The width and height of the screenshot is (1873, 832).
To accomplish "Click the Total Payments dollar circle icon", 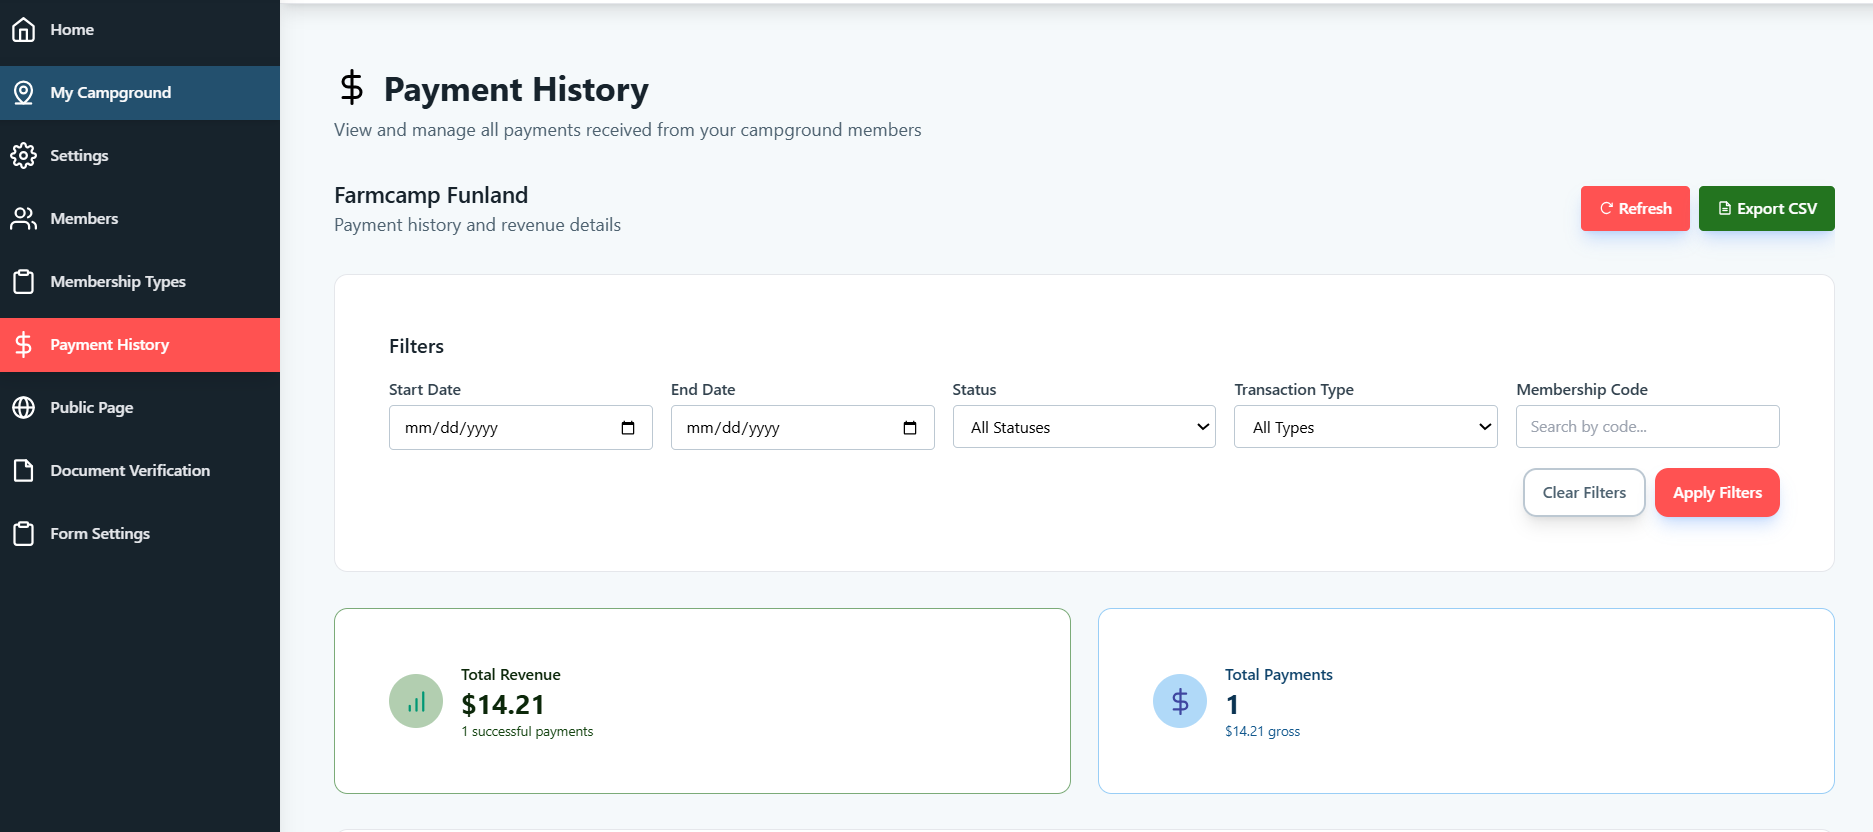I will (x=1180, y=701).
